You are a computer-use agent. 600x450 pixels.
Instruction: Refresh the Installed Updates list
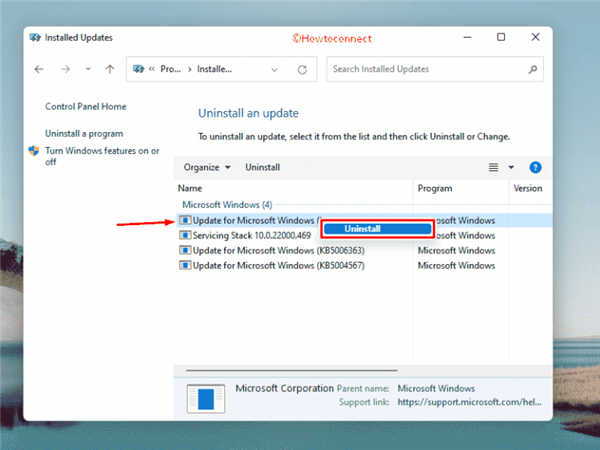click(302, 70)
